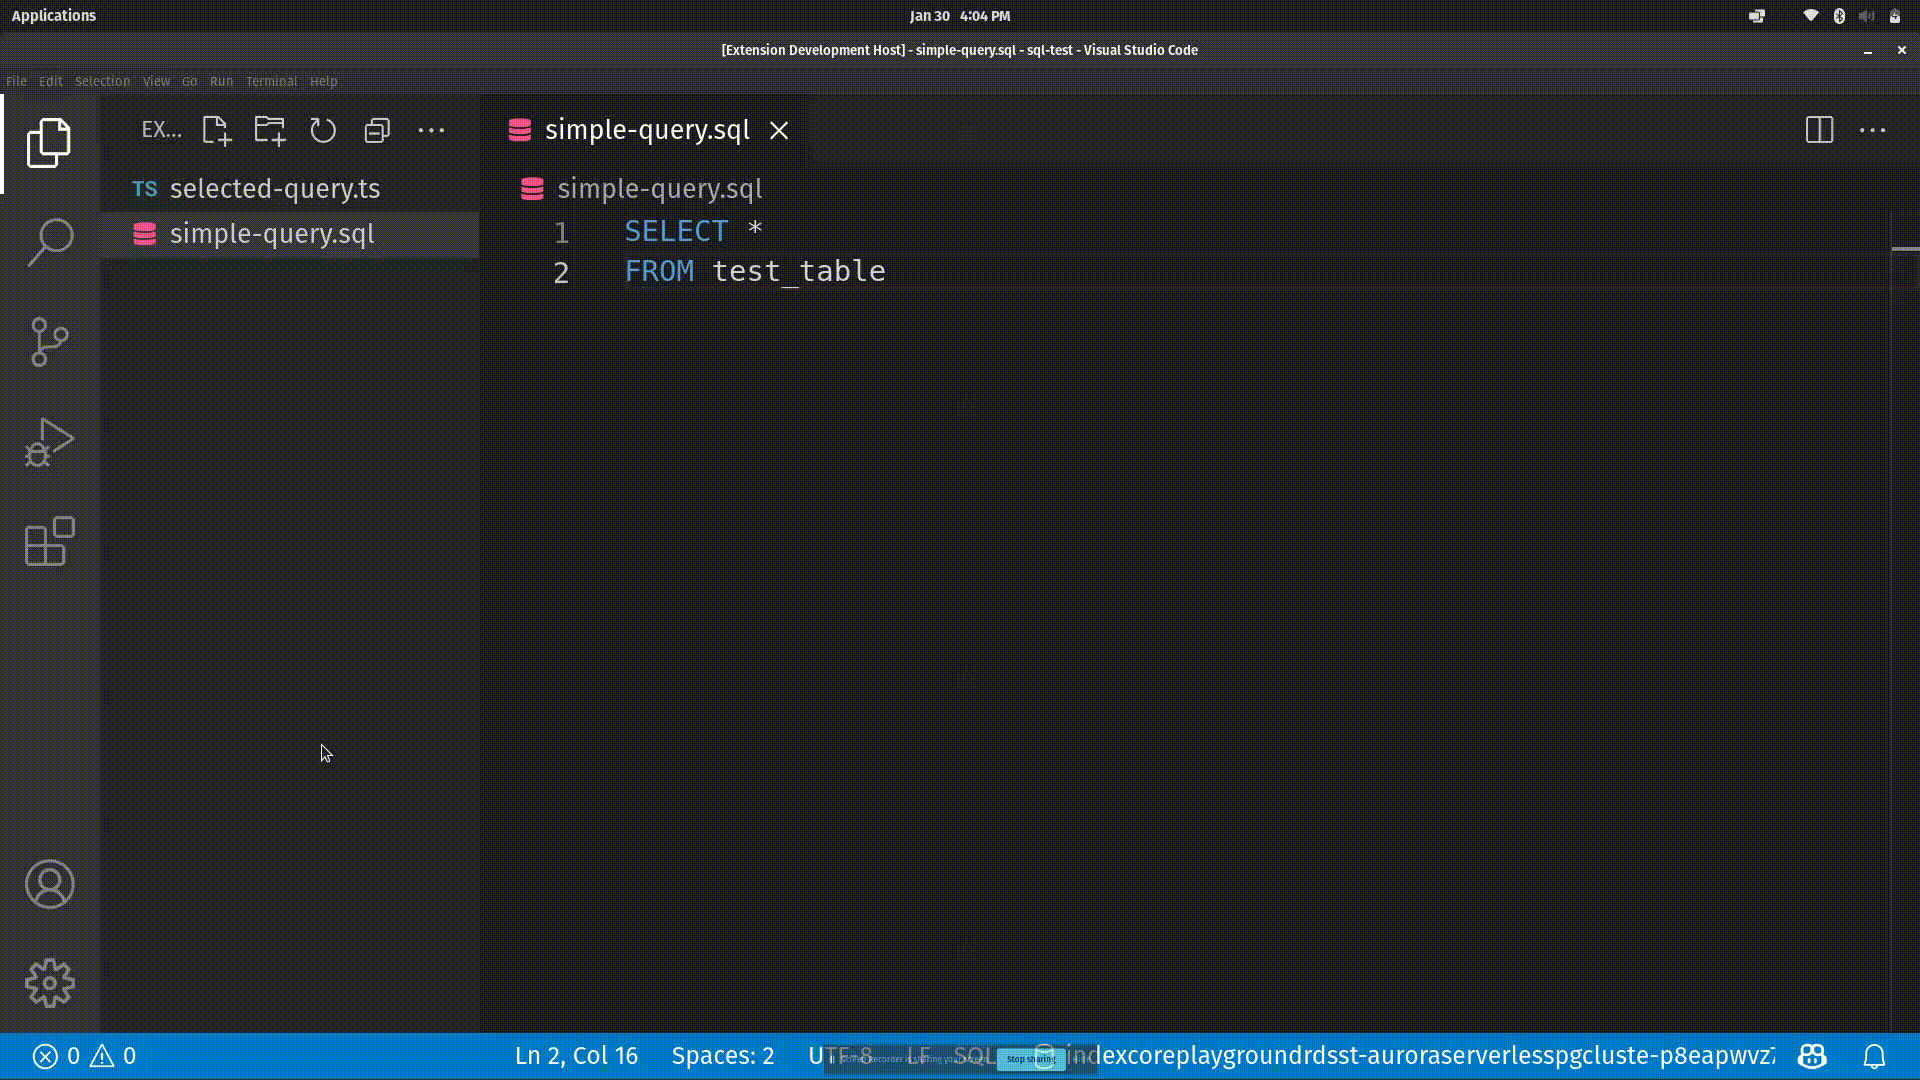Split the editor to the right
The width and height of the screenshot is (1920, 1080).
pyautogui.click(x=1819, y=130)
